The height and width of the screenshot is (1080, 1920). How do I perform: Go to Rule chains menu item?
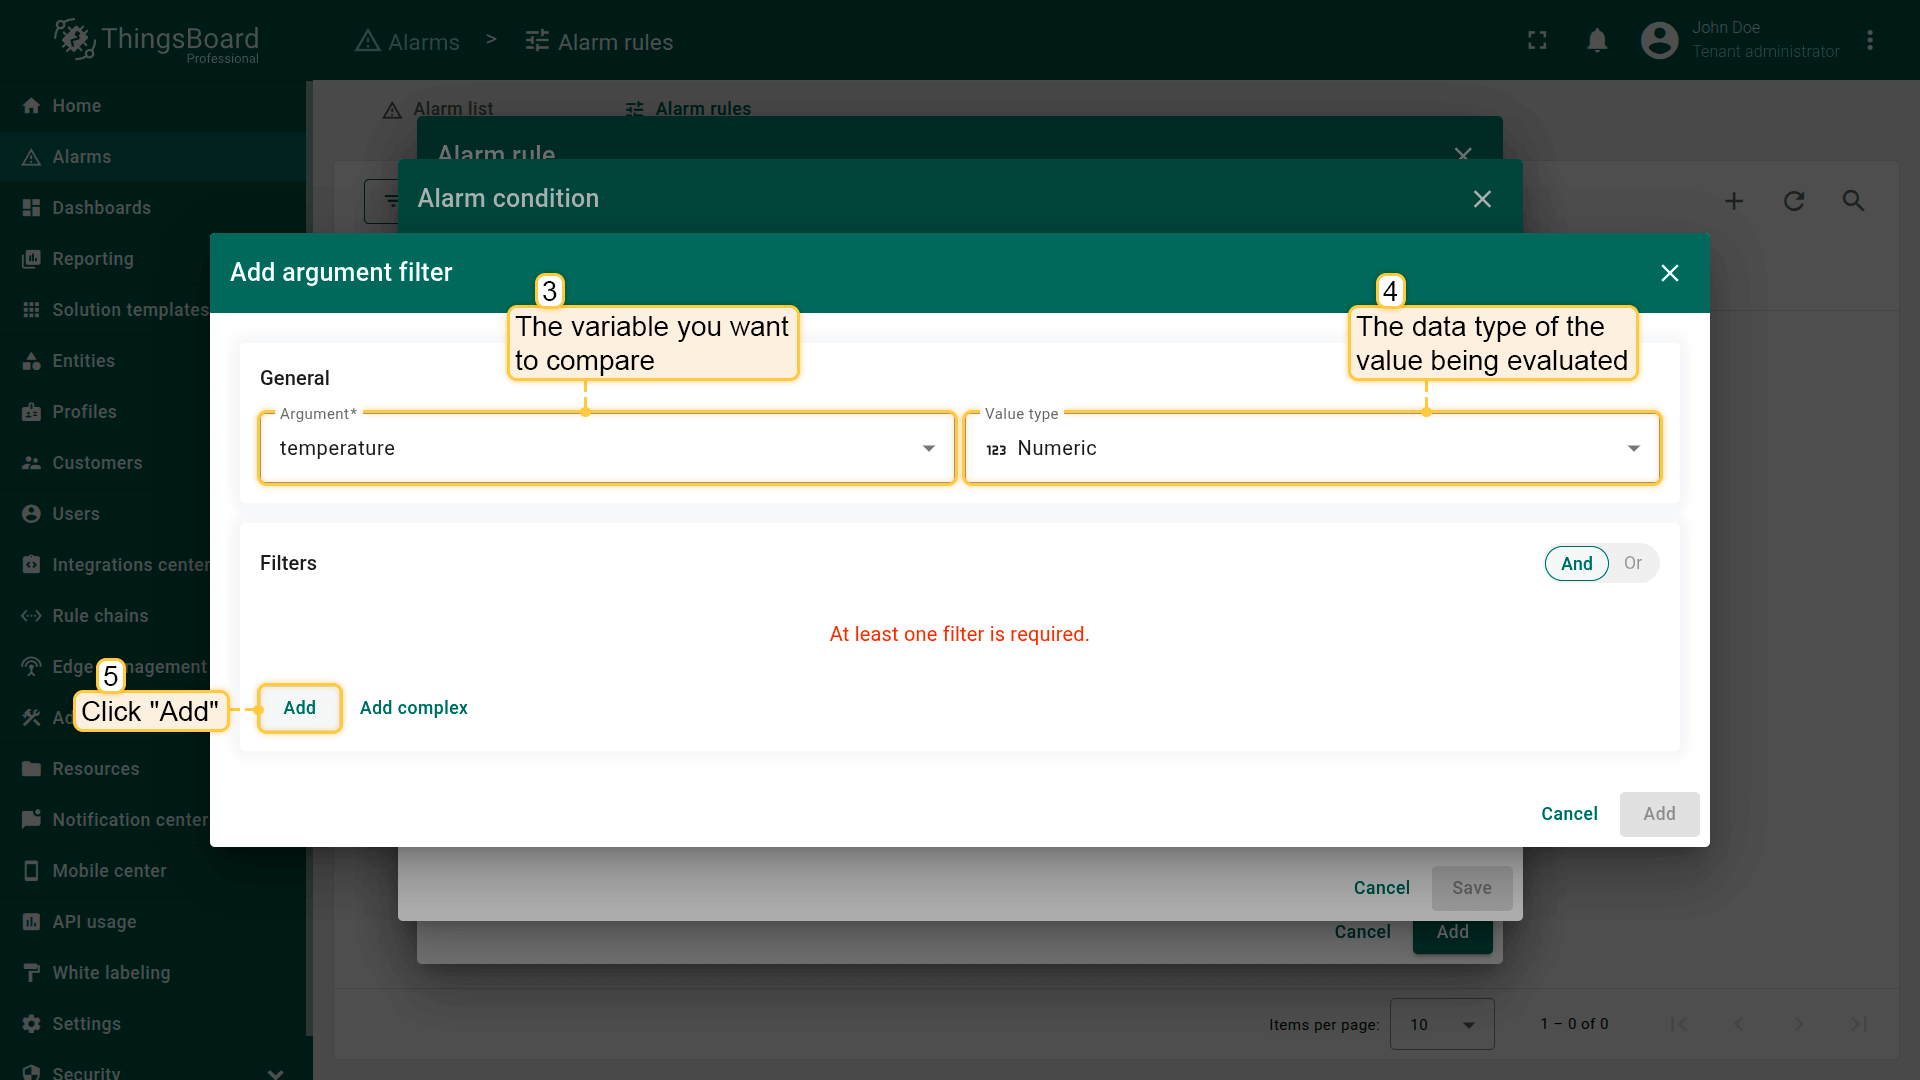click(x=100, y=616)
